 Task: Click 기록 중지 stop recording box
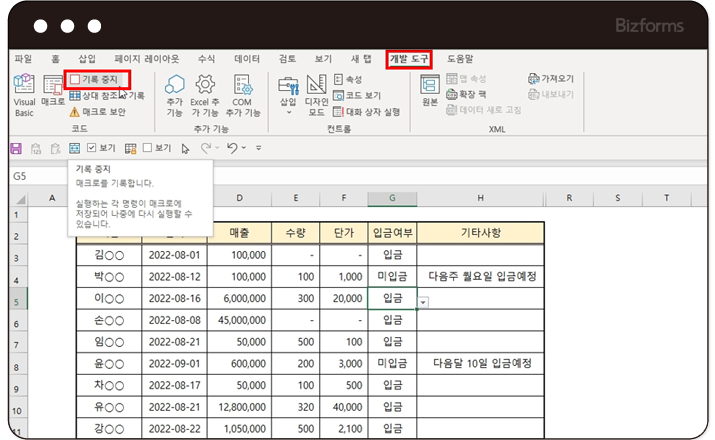coord(96,79)
